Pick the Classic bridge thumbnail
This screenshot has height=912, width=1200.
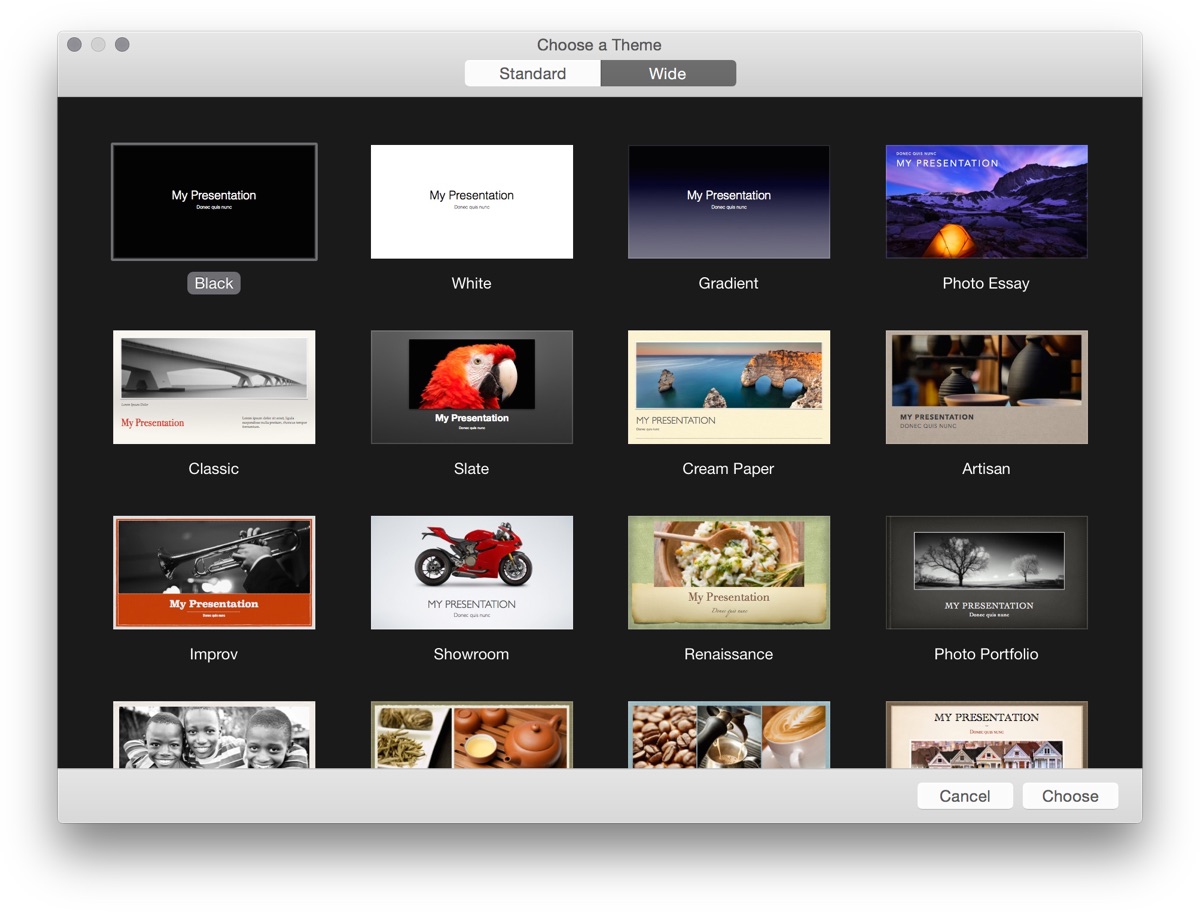(x=214, y=387)
